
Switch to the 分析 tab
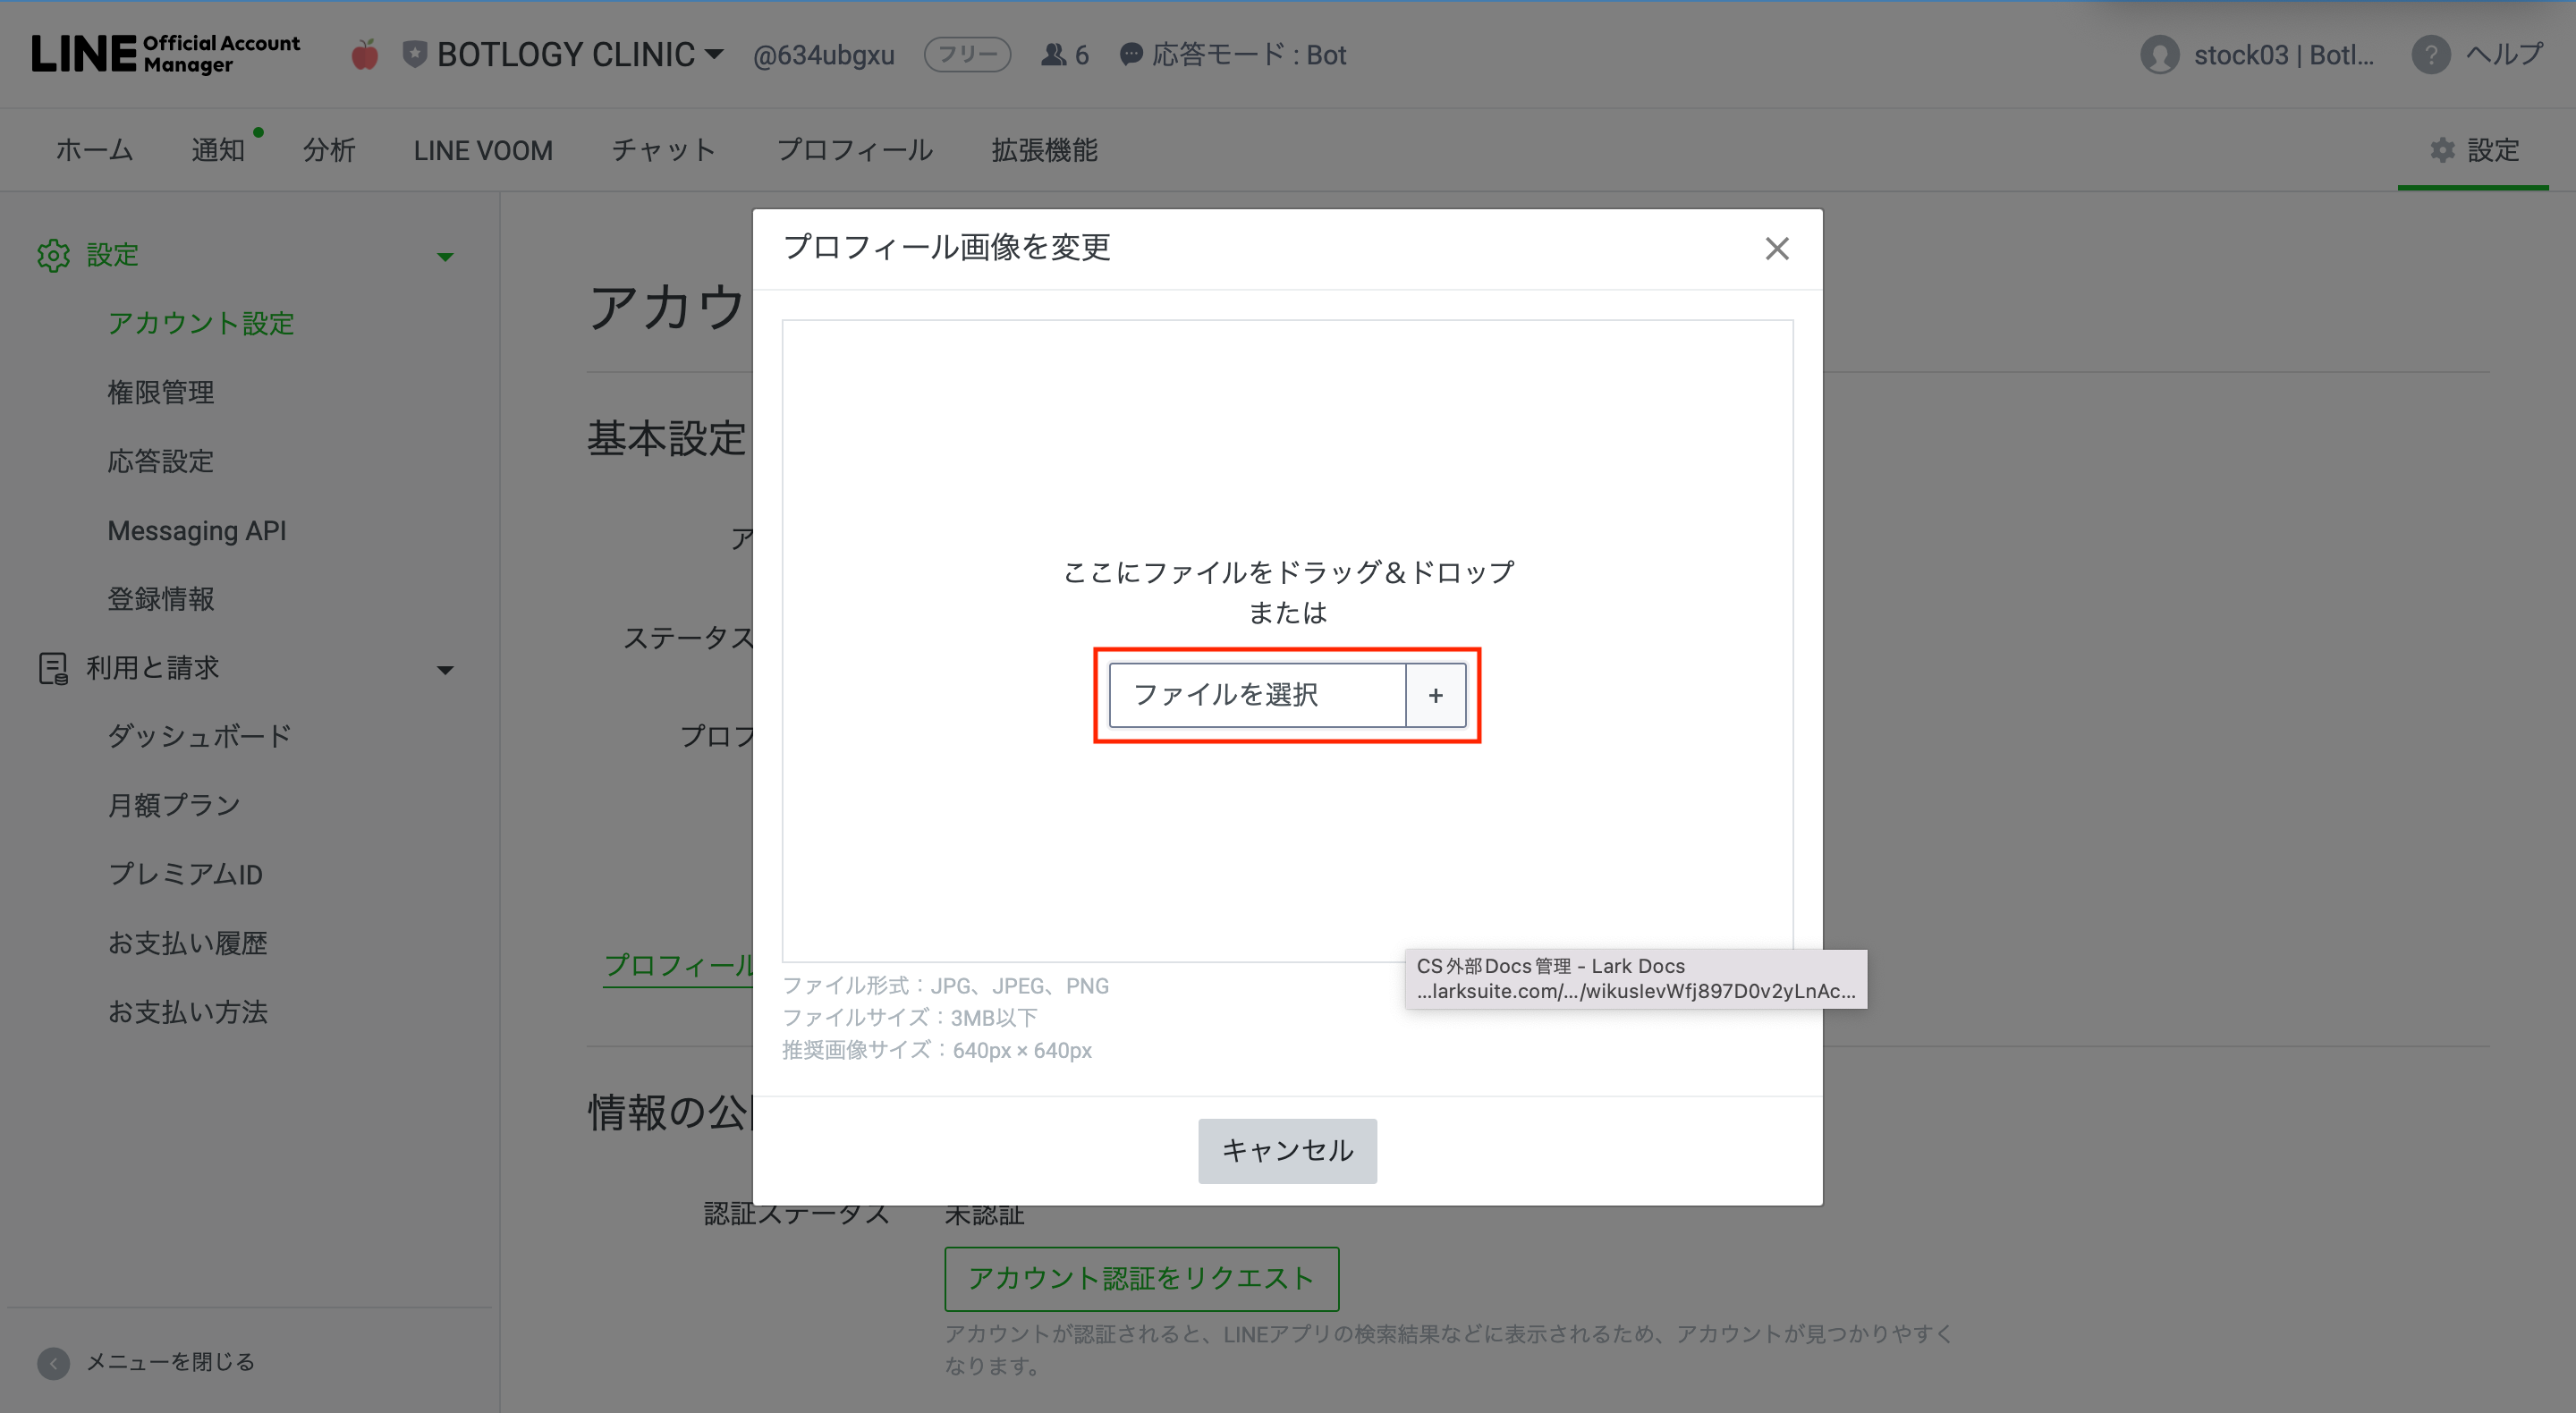(x=329, y=150)
